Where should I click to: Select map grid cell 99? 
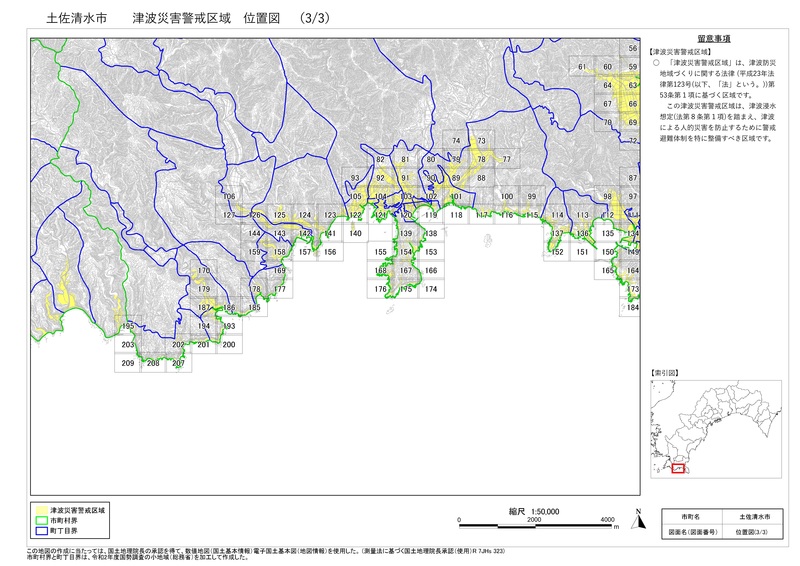pos(532,196)
